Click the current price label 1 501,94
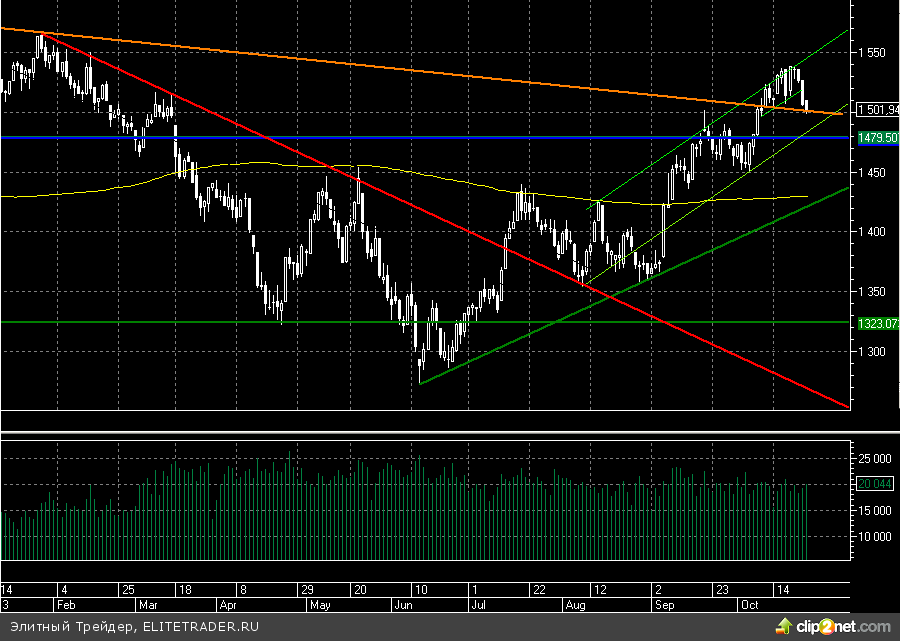Screen dimensions: 900x641 click(x=877, y=110)
